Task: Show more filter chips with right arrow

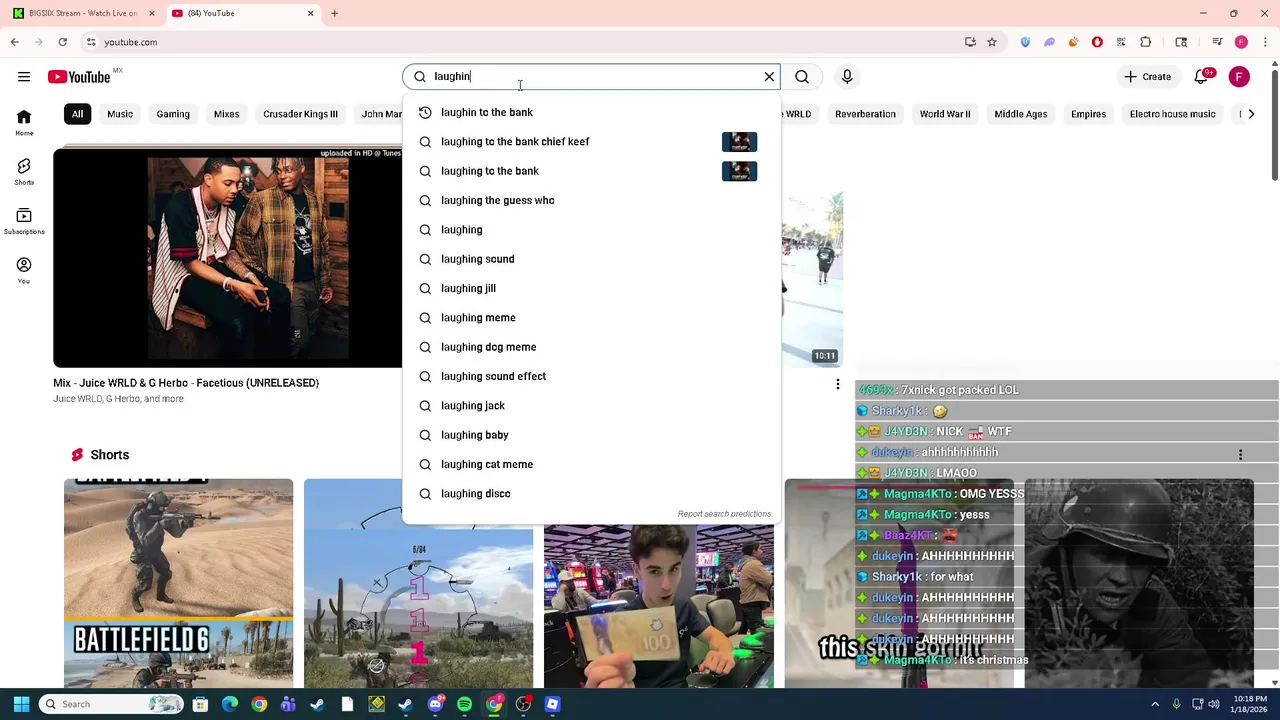Action: pyautogui.click(x=1251, y=114)
